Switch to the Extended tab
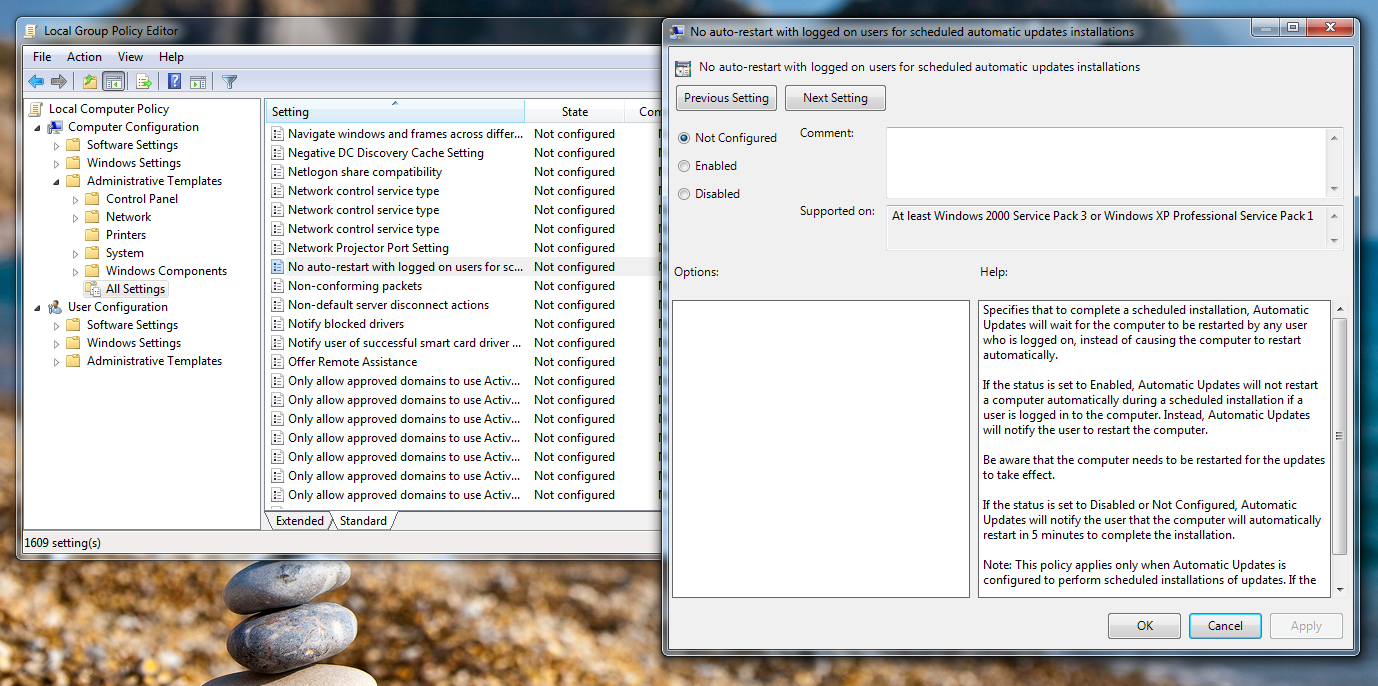1378x686 pixels. pyautogui.click(x=299, y=521)
